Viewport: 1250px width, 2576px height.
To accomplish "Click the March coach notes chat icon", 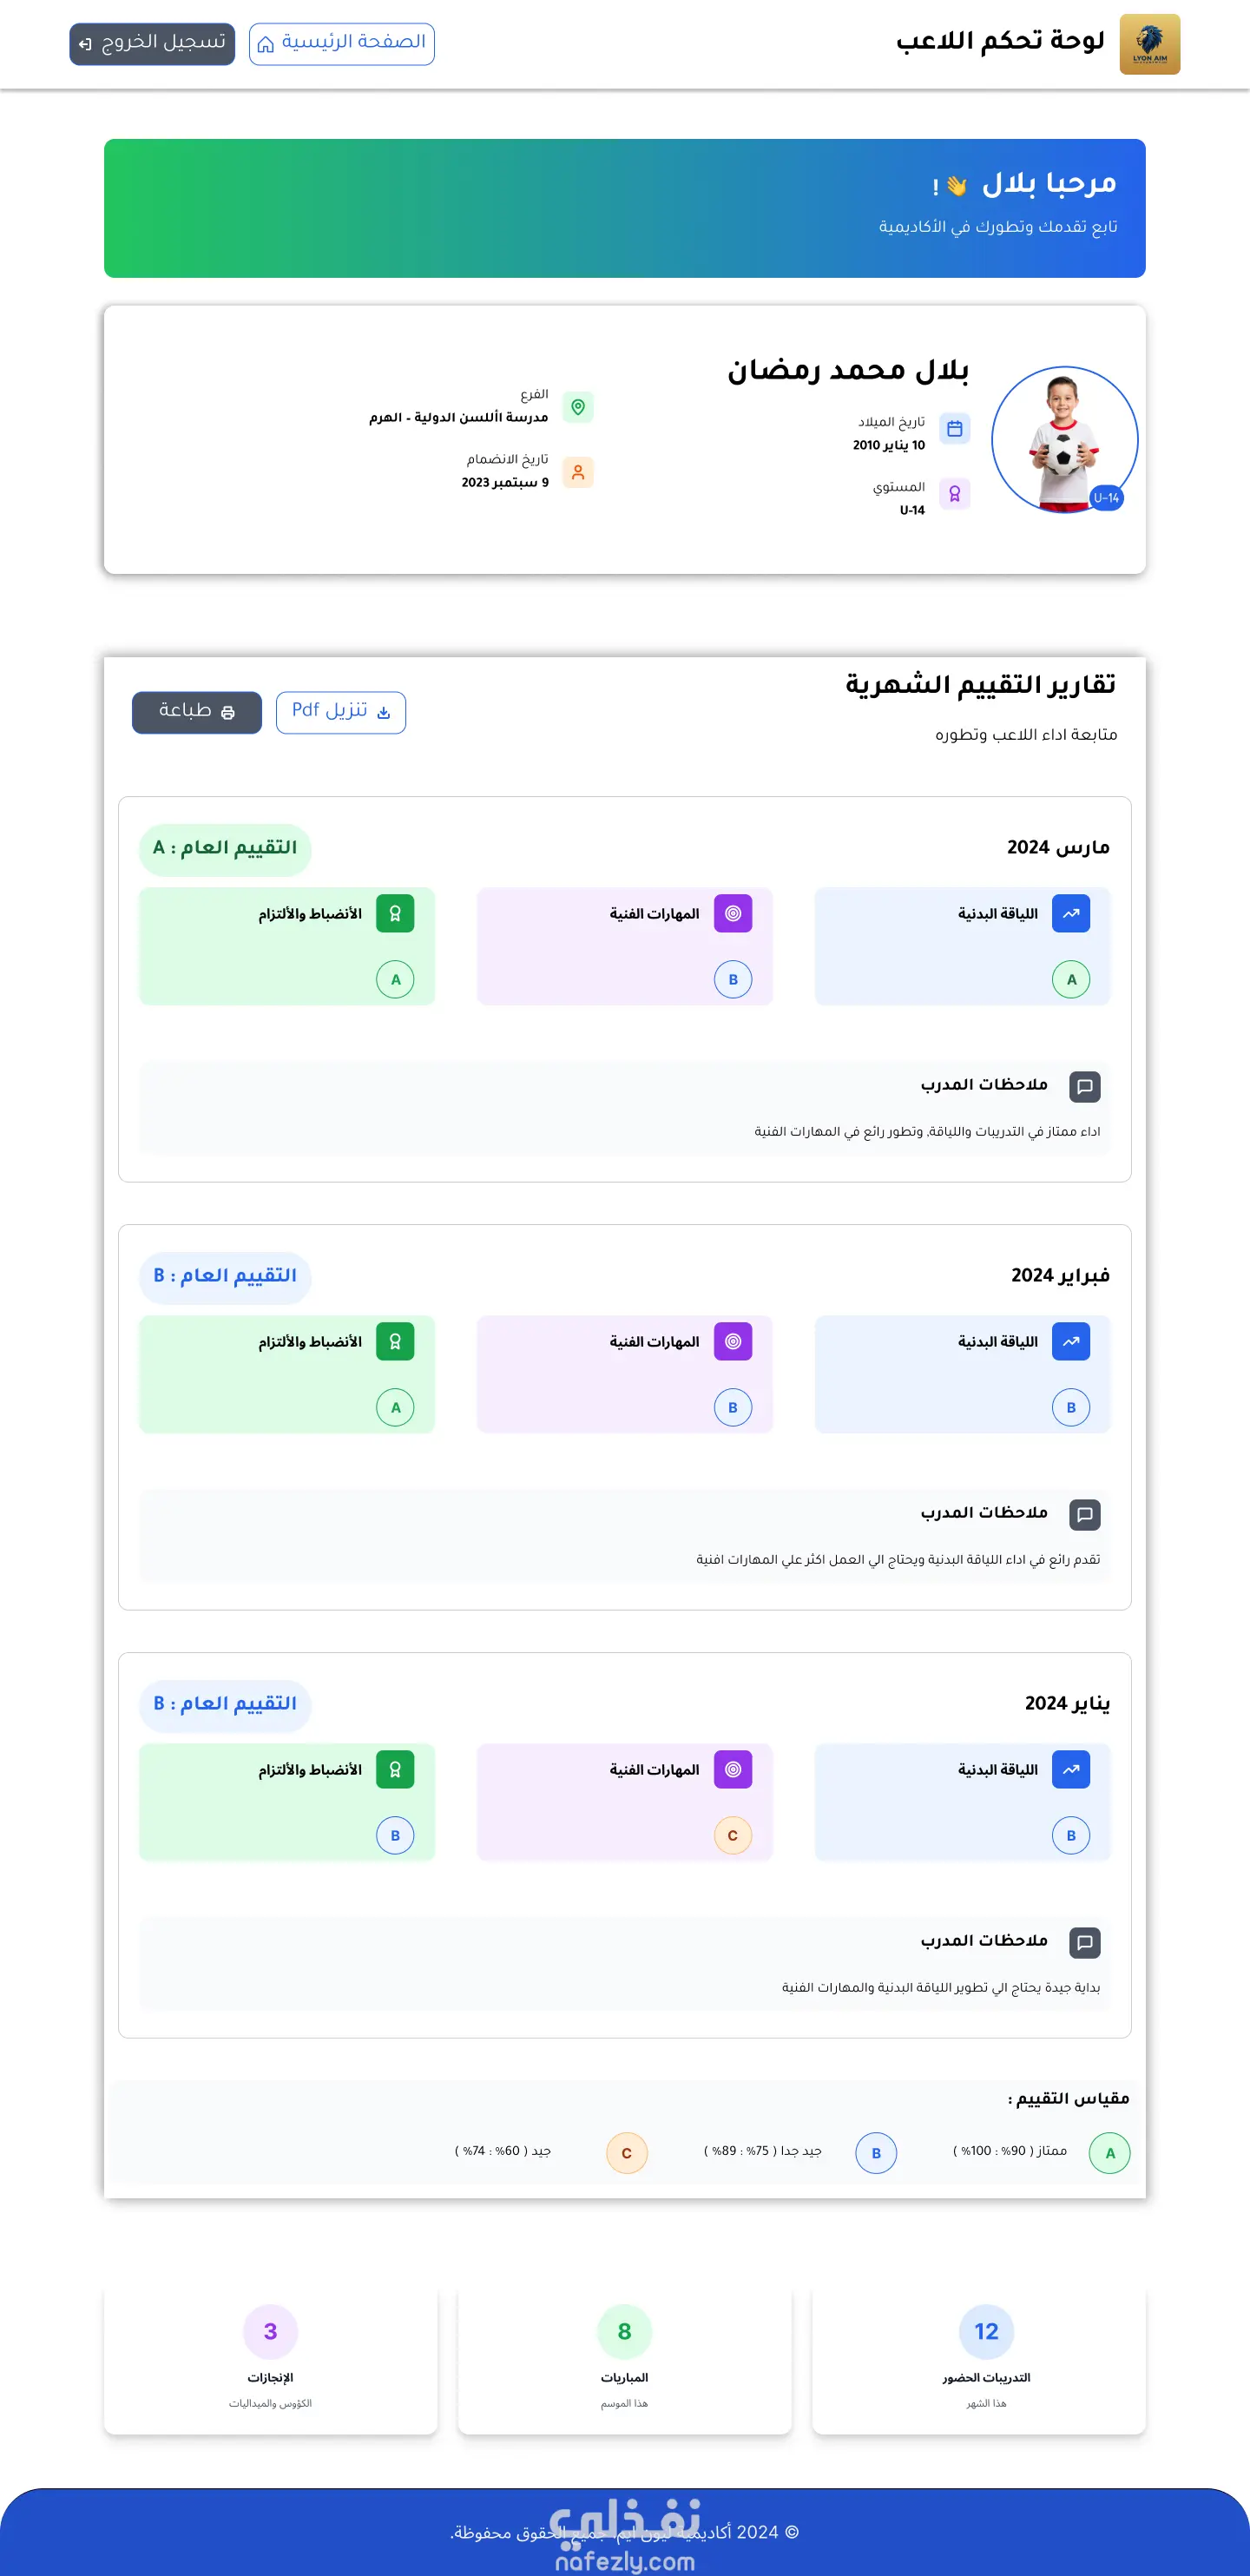I will 1084,1086.
